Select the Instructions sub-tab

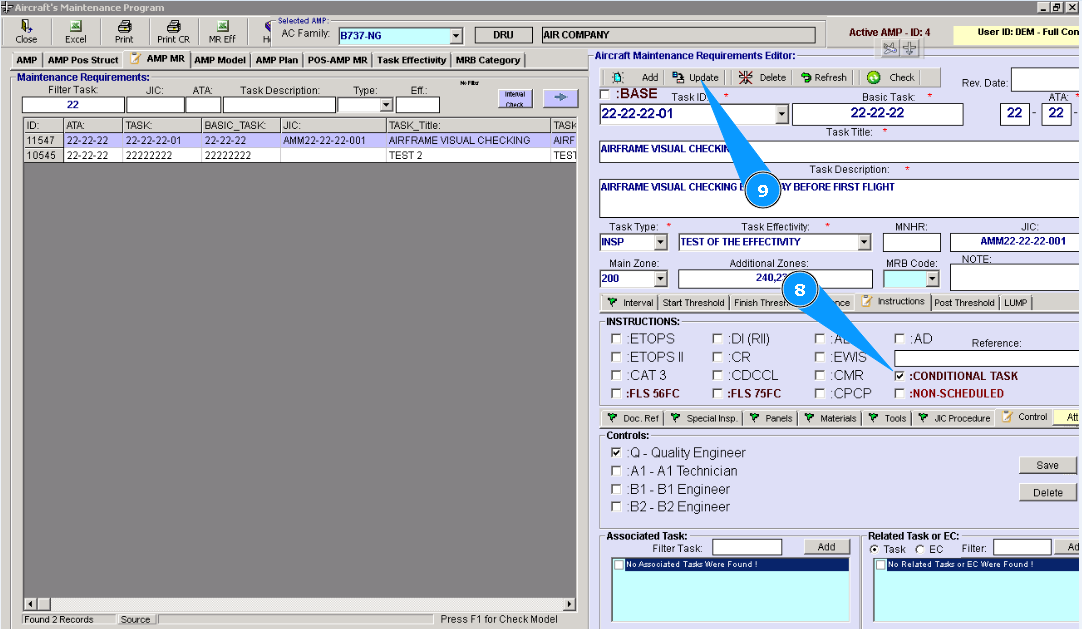892,302
